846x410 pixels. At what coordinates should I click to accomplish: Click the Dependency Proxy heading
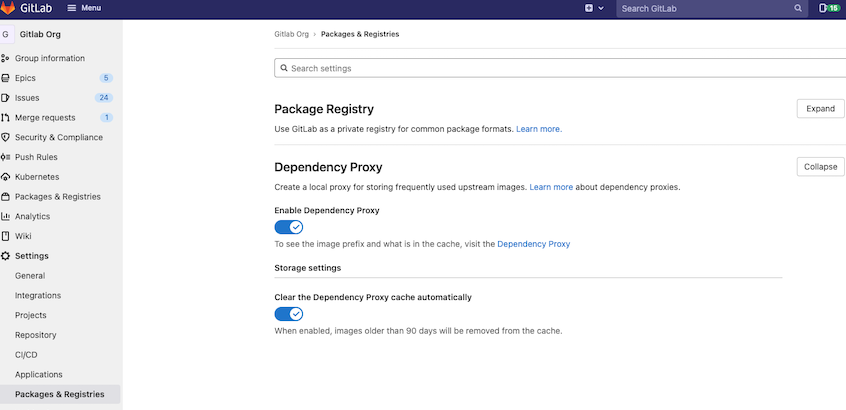(328, 167)
